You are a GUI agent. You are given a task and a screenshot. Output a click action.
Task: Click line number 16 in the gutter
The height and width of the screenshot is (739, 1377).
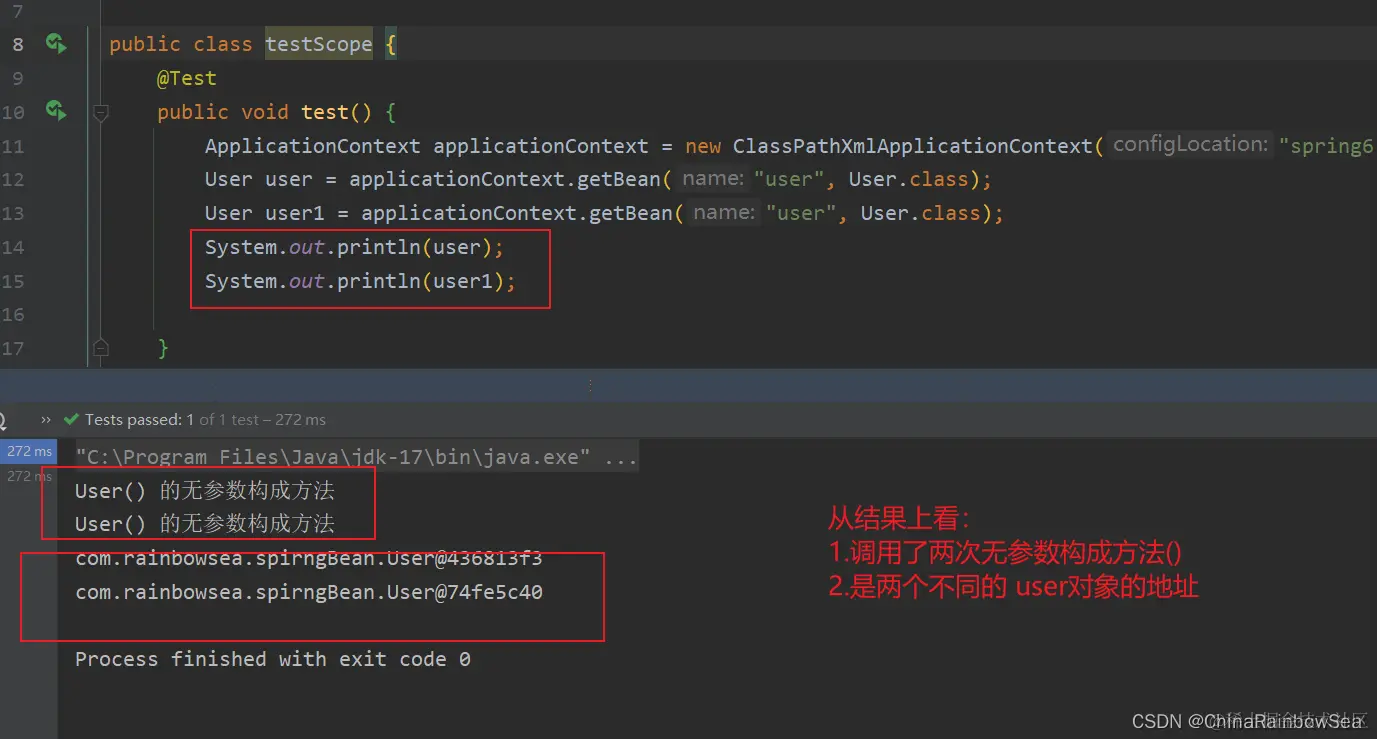pos(12,314)
